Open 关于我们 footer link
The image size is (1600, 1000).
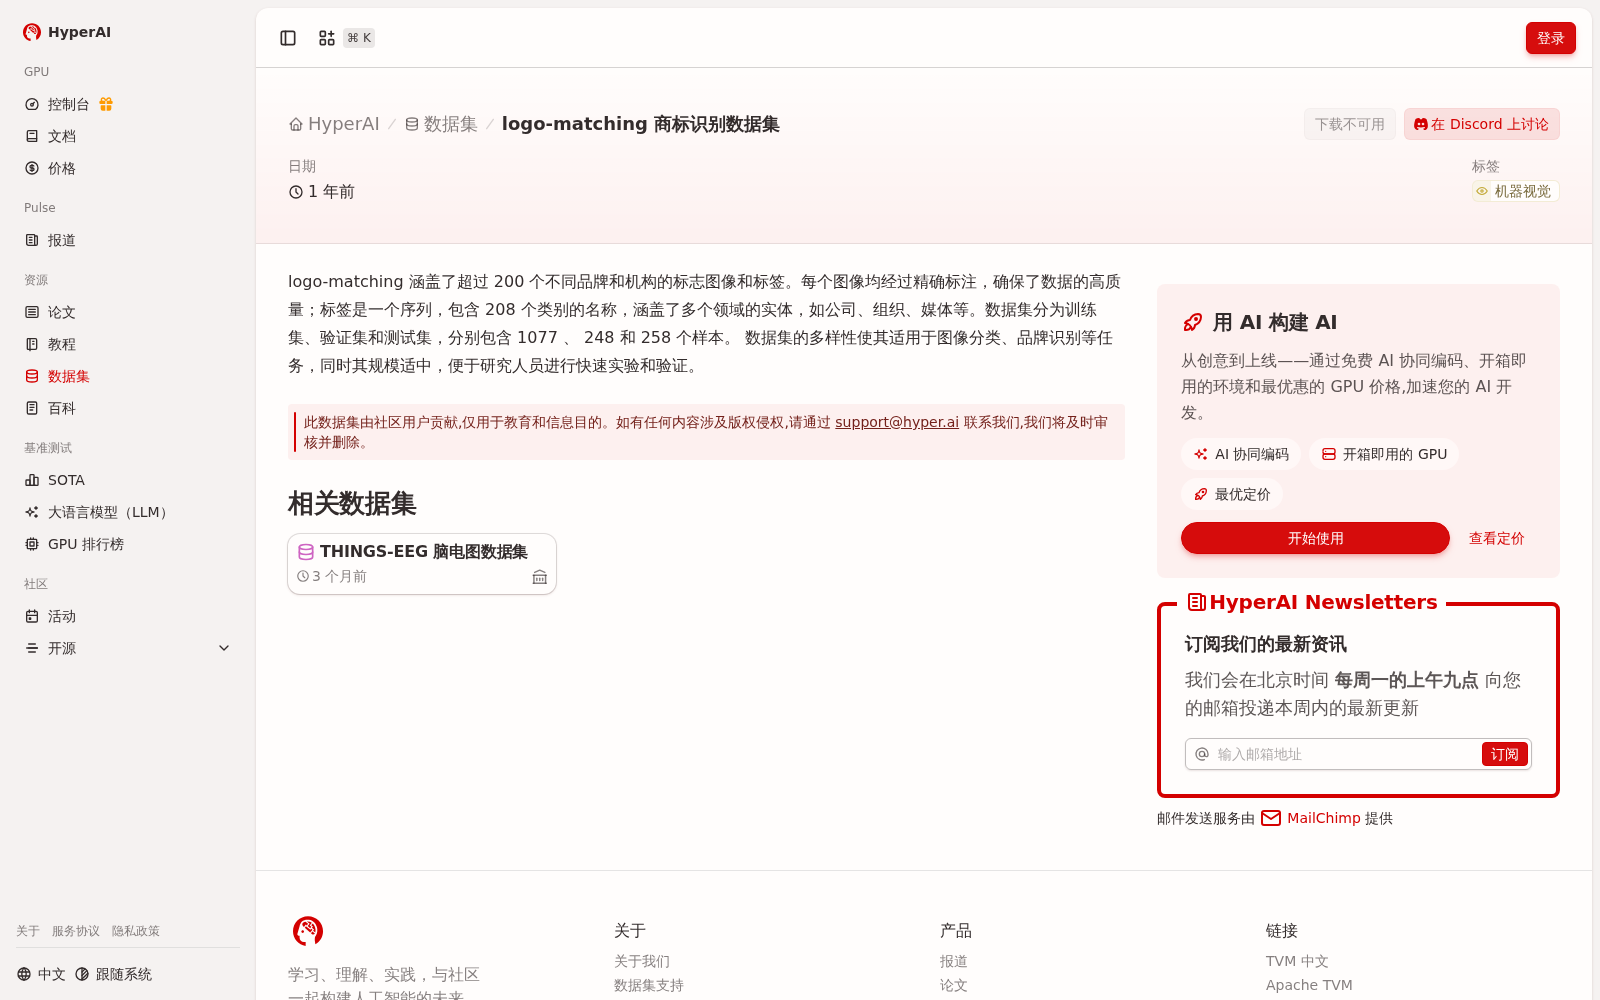click(x=642, y=961)
